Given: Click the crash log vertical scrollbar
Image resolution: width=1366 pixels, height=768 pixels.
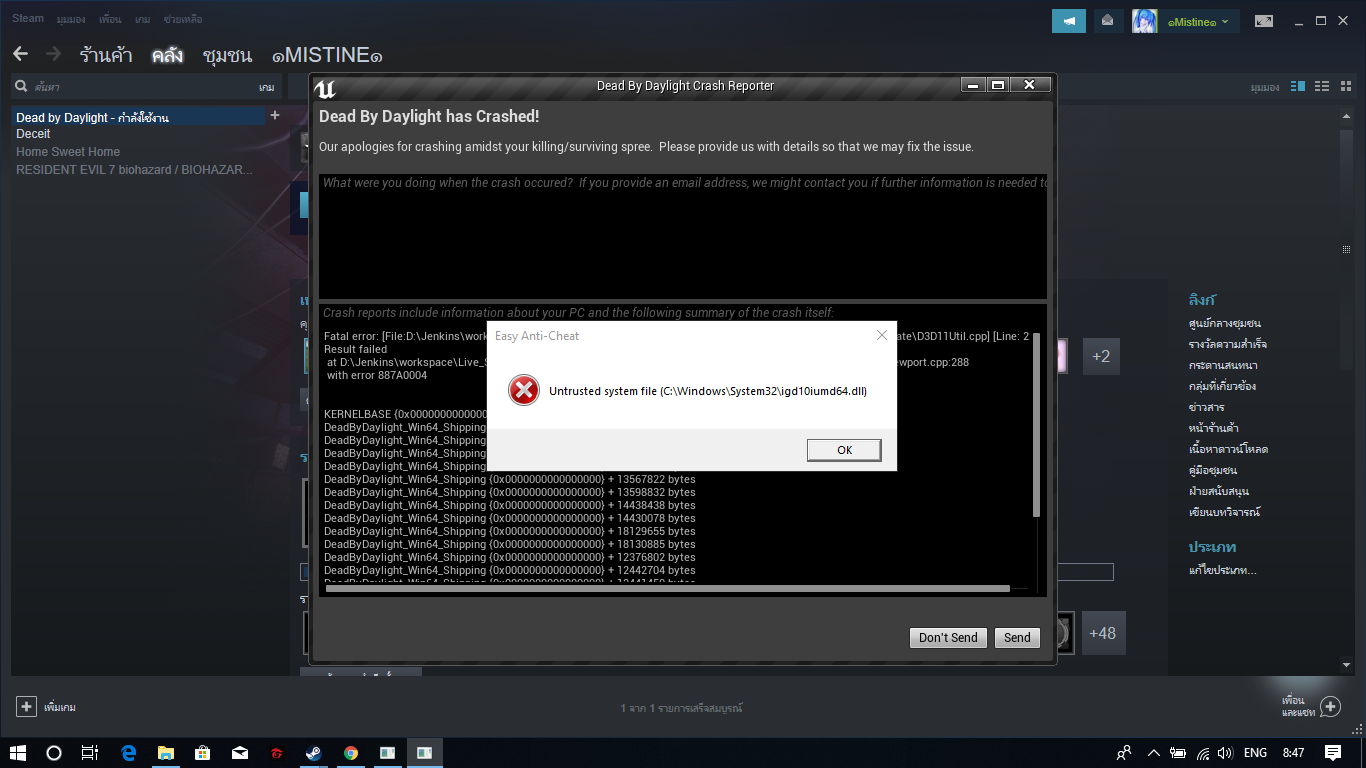Looking at the screenshot, I should click(x=1035, y=425).
